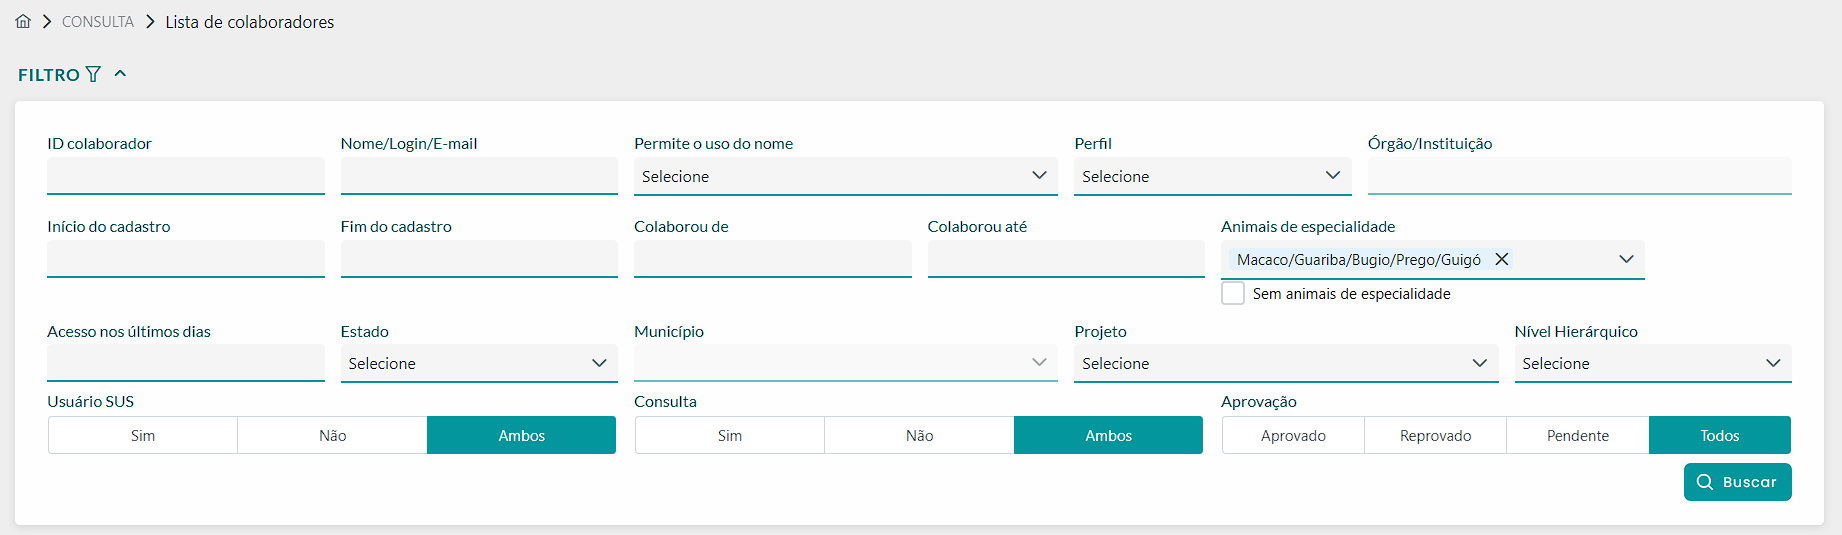The image size is (1842, 535).
Task: Expand the Projeto dropdown
Action: pos(1286,363)
